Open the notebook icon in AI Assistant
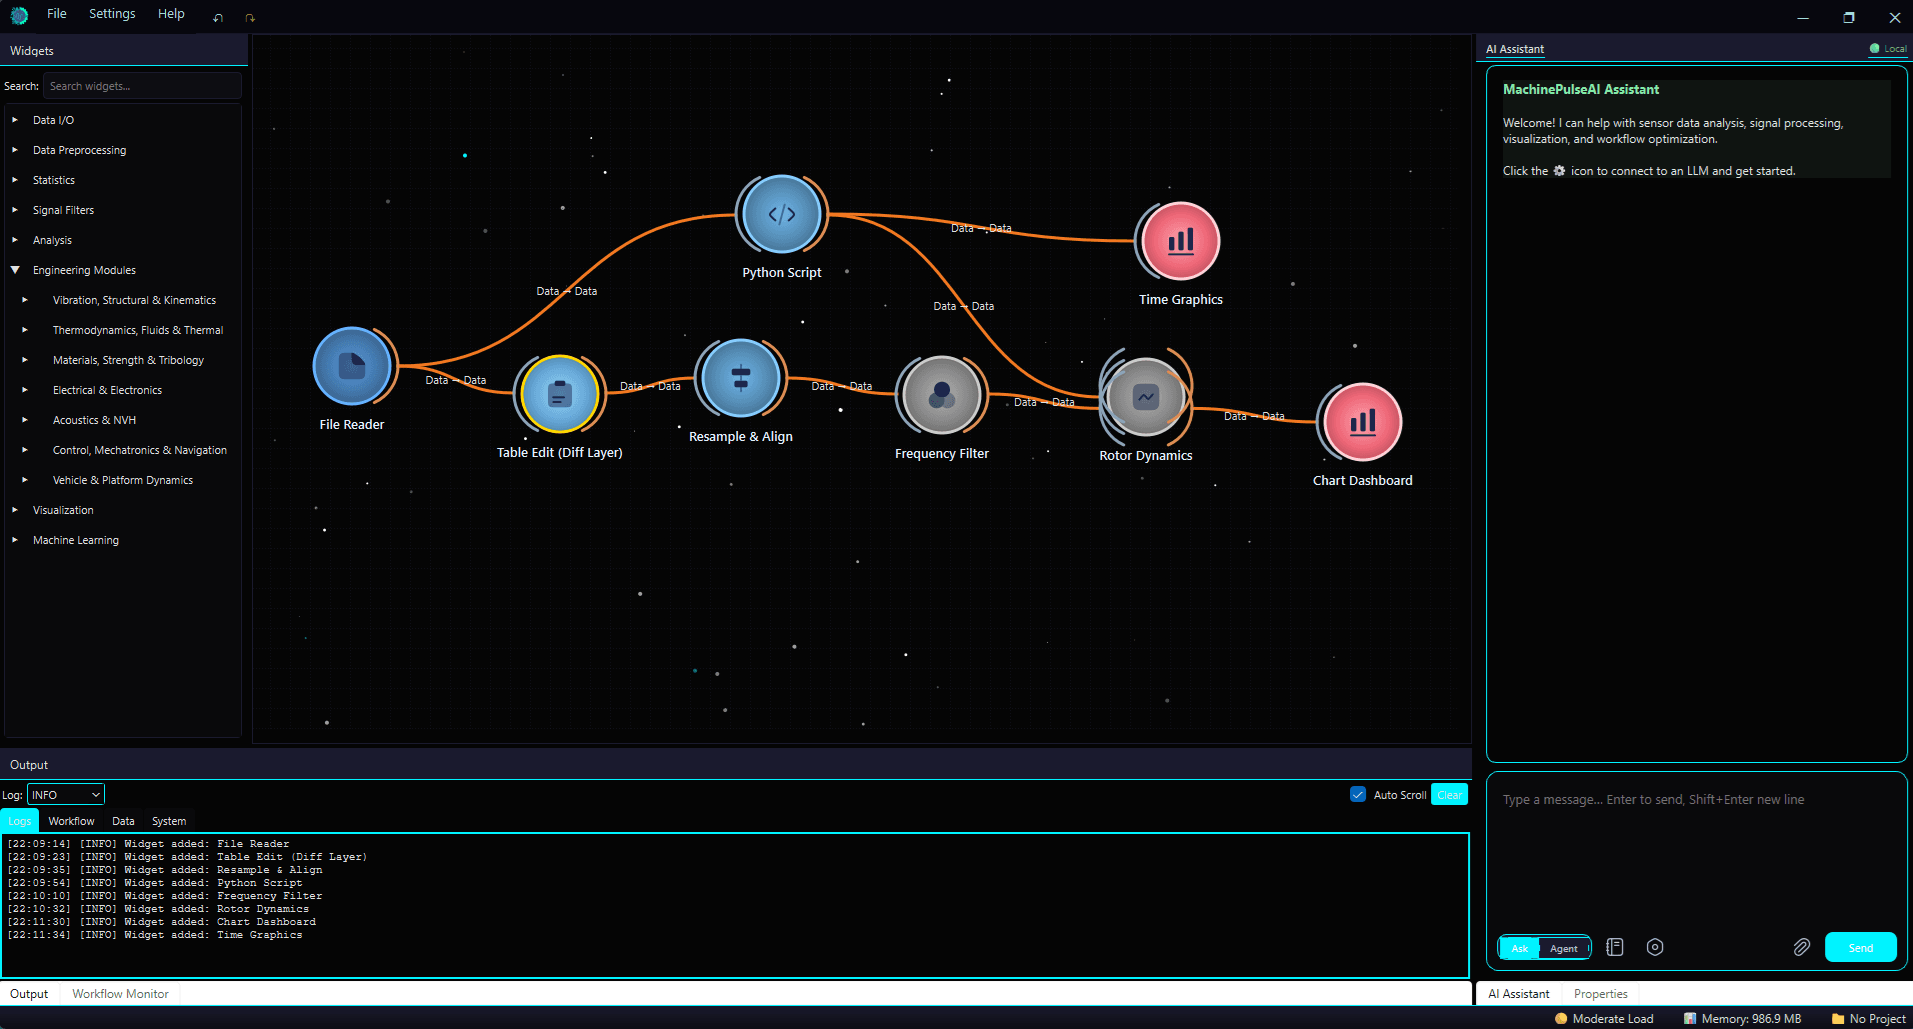This screenshot has height=1029, width=1913. [x=1615, y=947]
